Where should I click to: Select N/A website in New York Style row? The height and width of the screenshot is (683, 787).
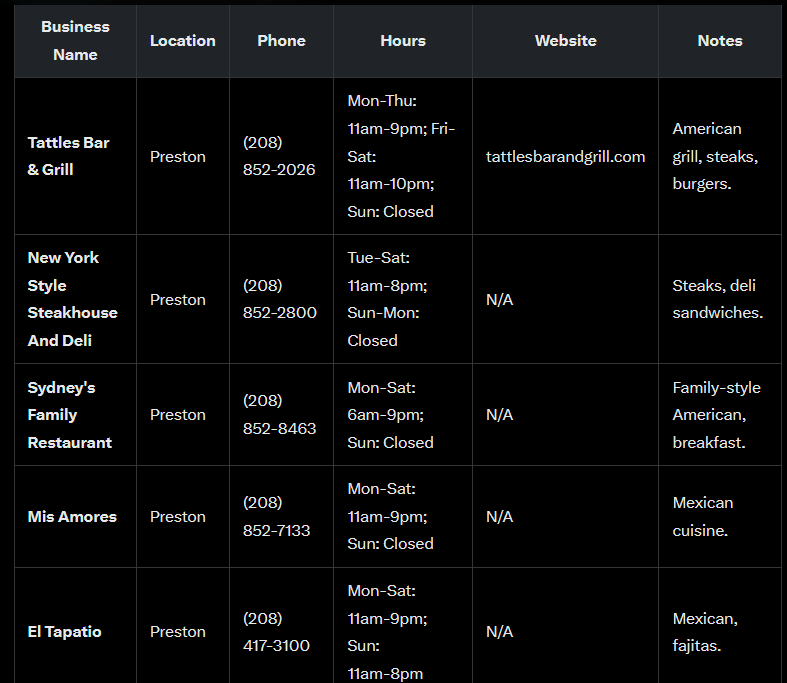point(499,300)
